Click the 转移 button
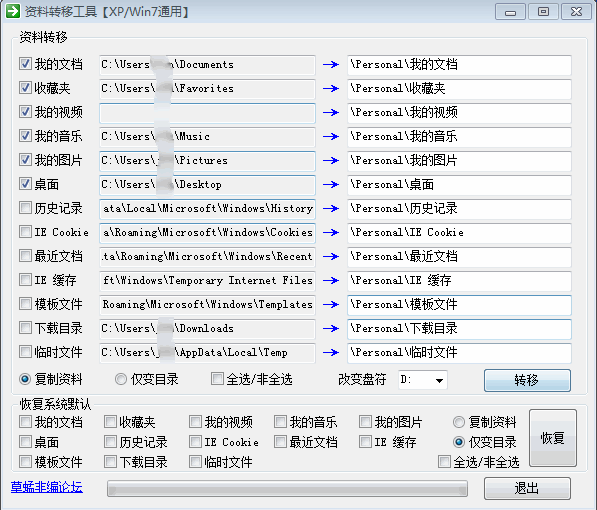Image resolution: width=597 pixels, height=510 pixels. click(527, 380)
